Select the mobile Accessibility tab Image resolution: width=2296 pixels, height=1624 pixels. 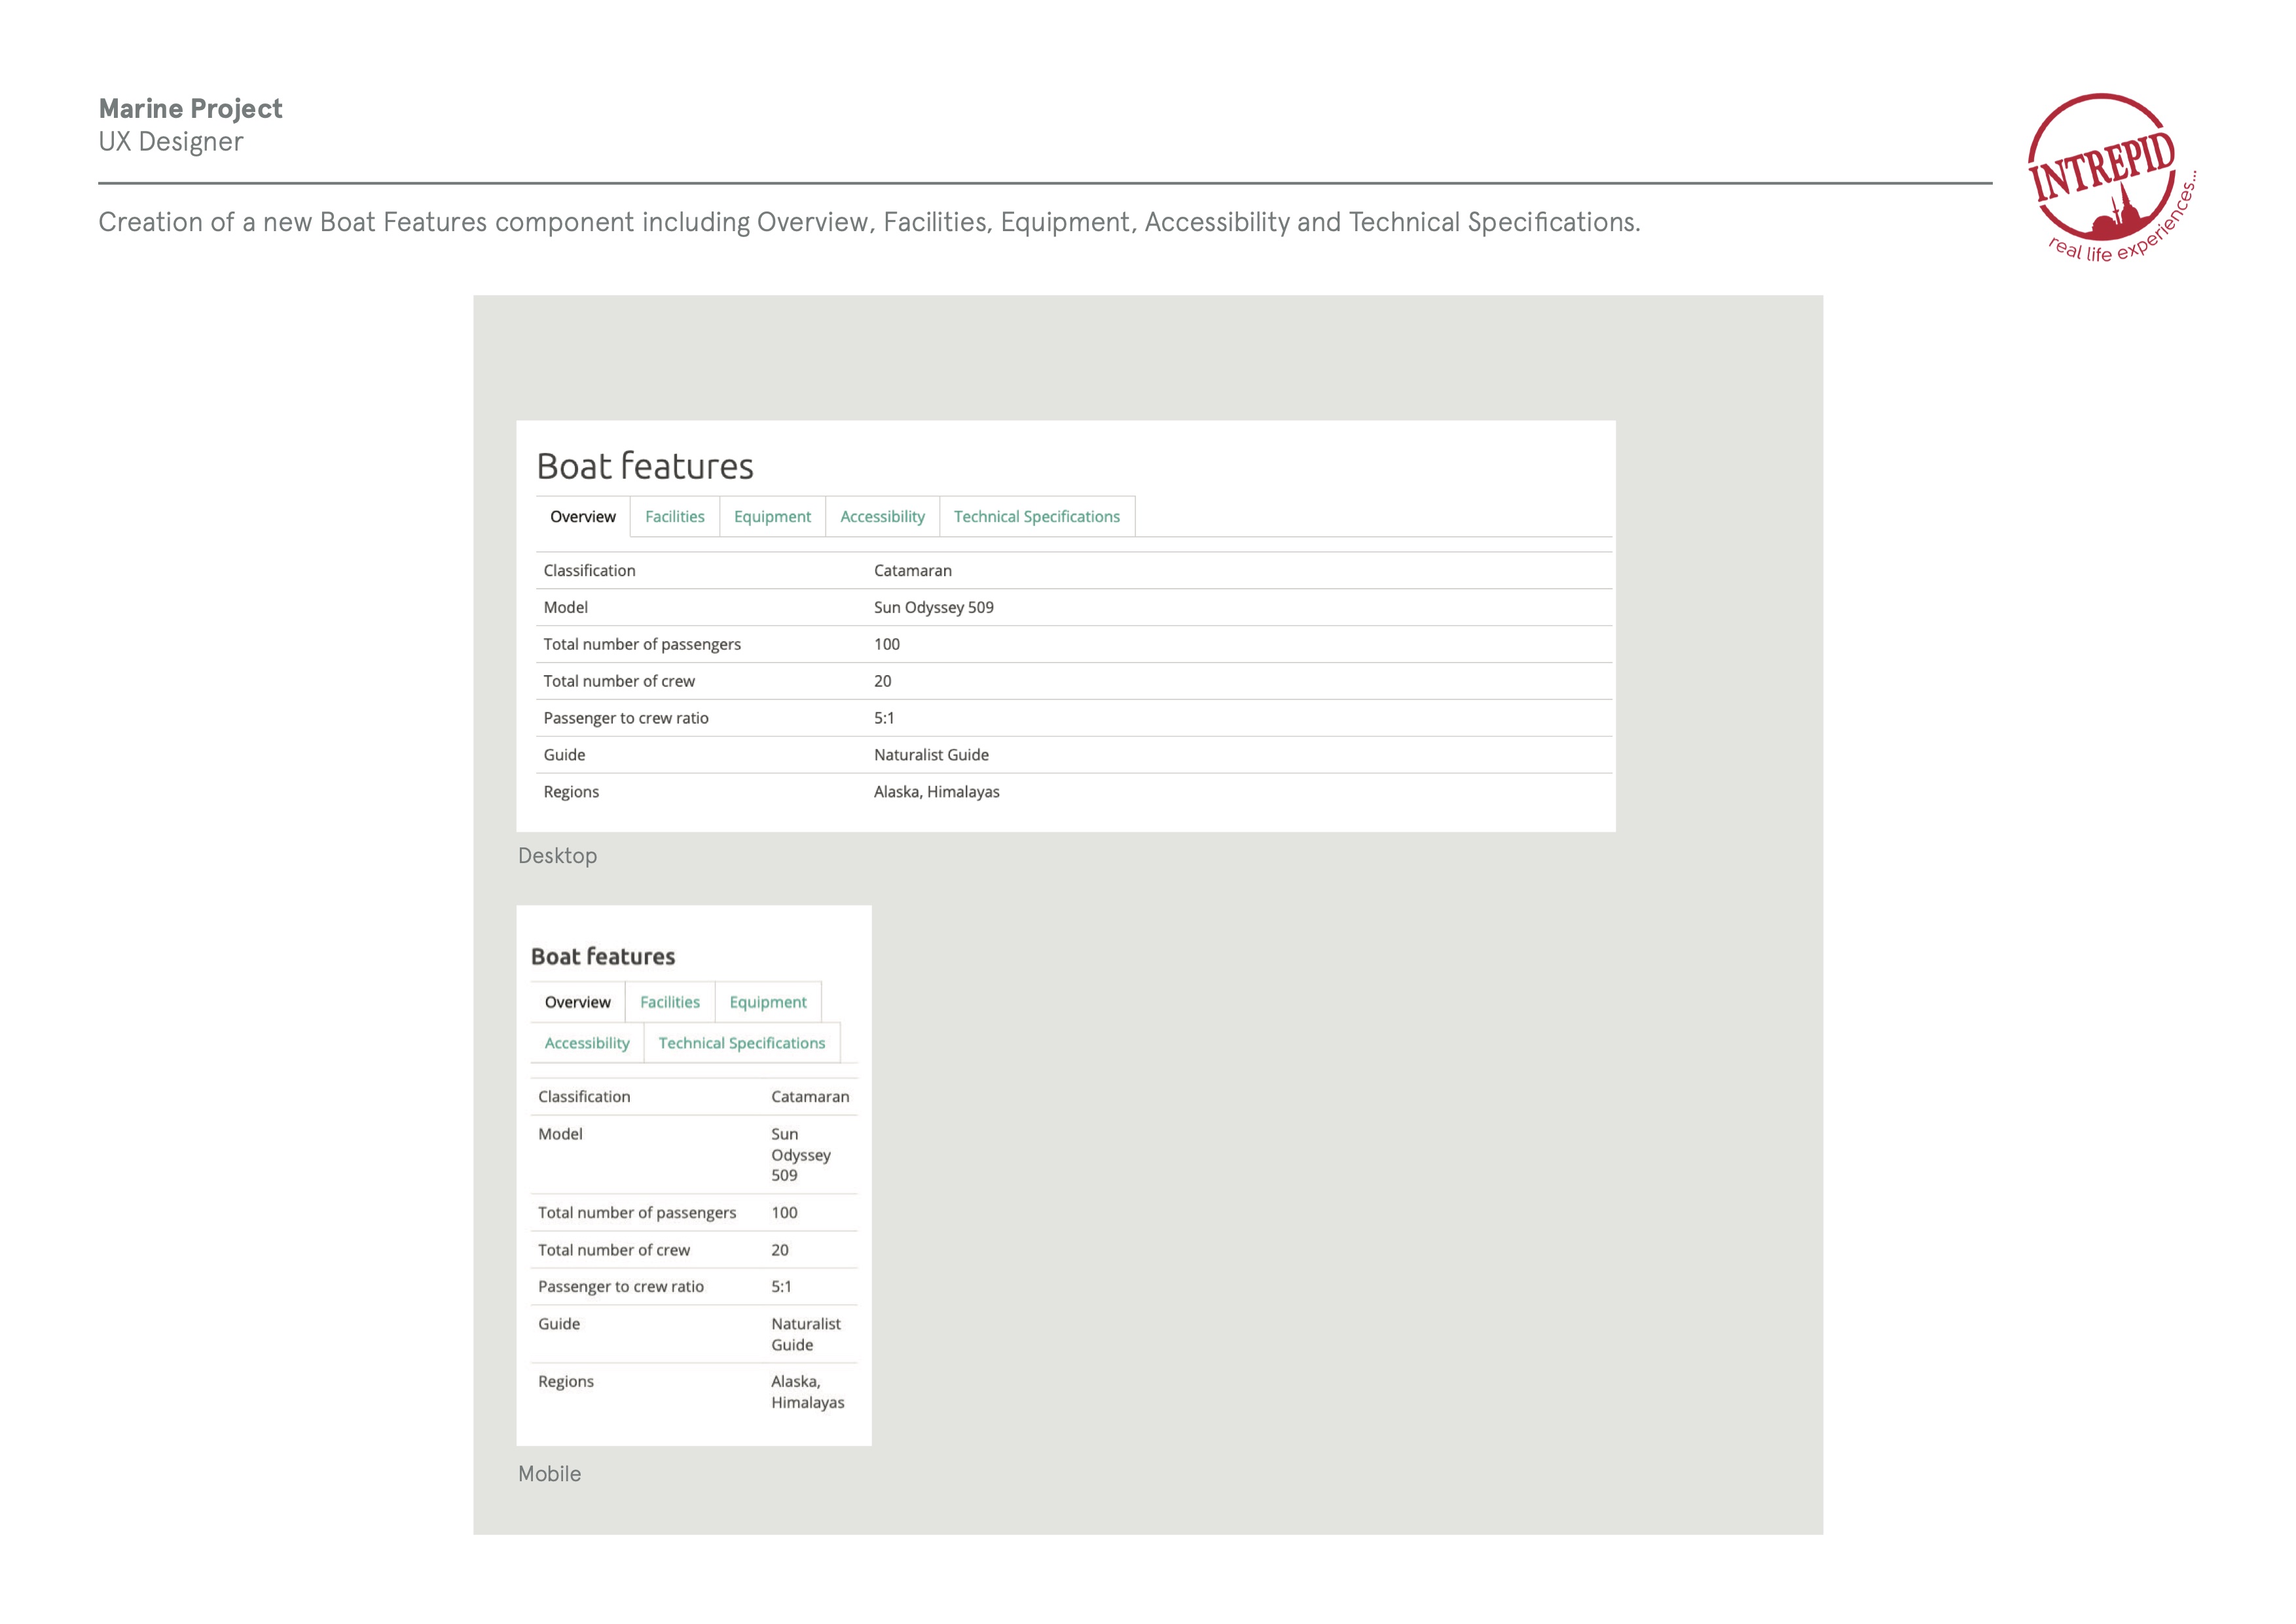point(586,1043)
